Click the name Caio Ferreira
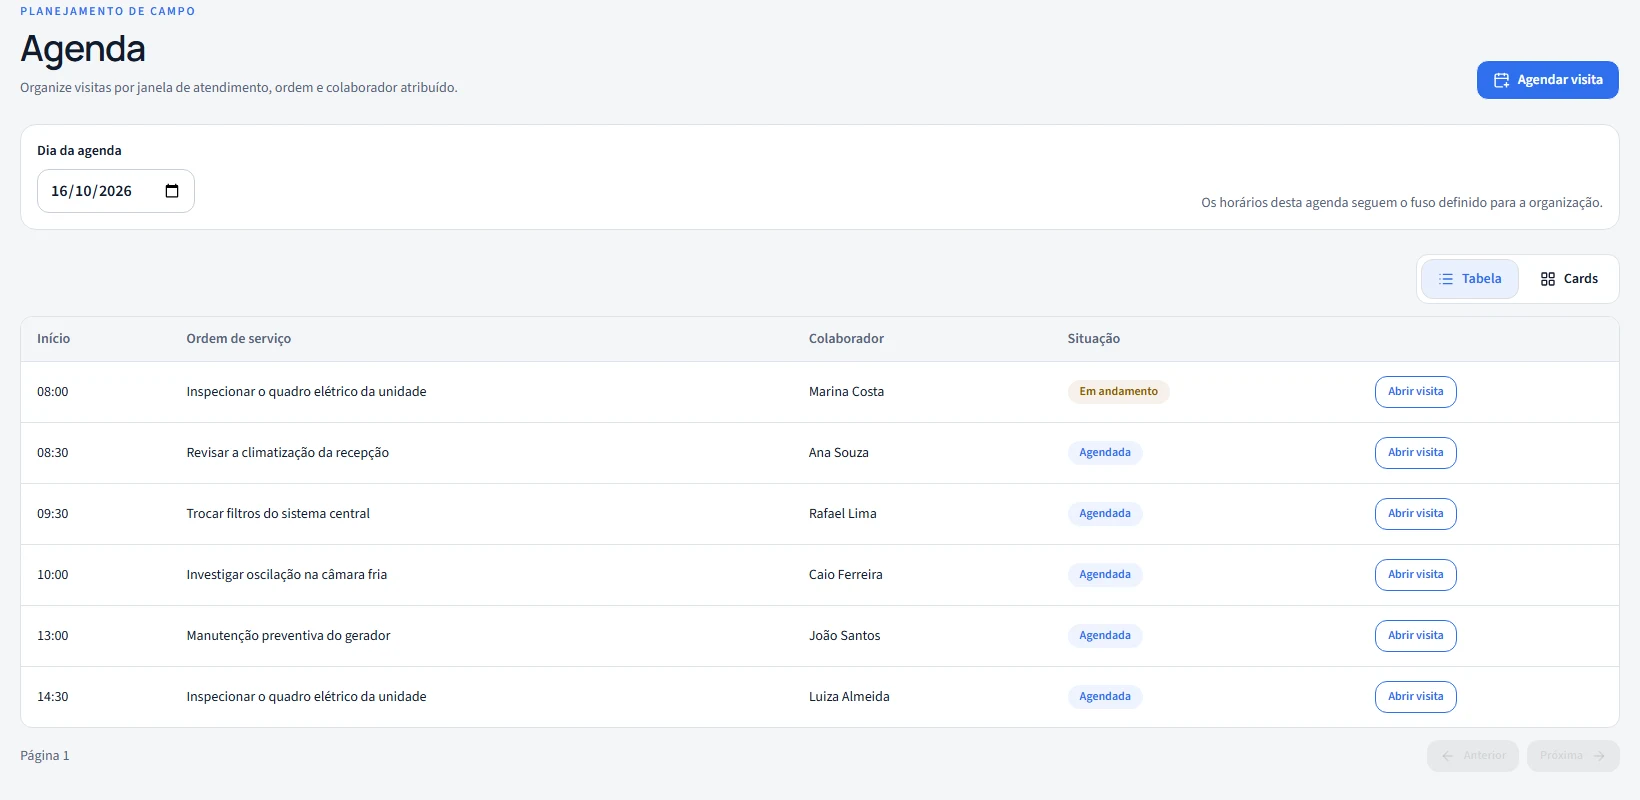 point(846,575)
